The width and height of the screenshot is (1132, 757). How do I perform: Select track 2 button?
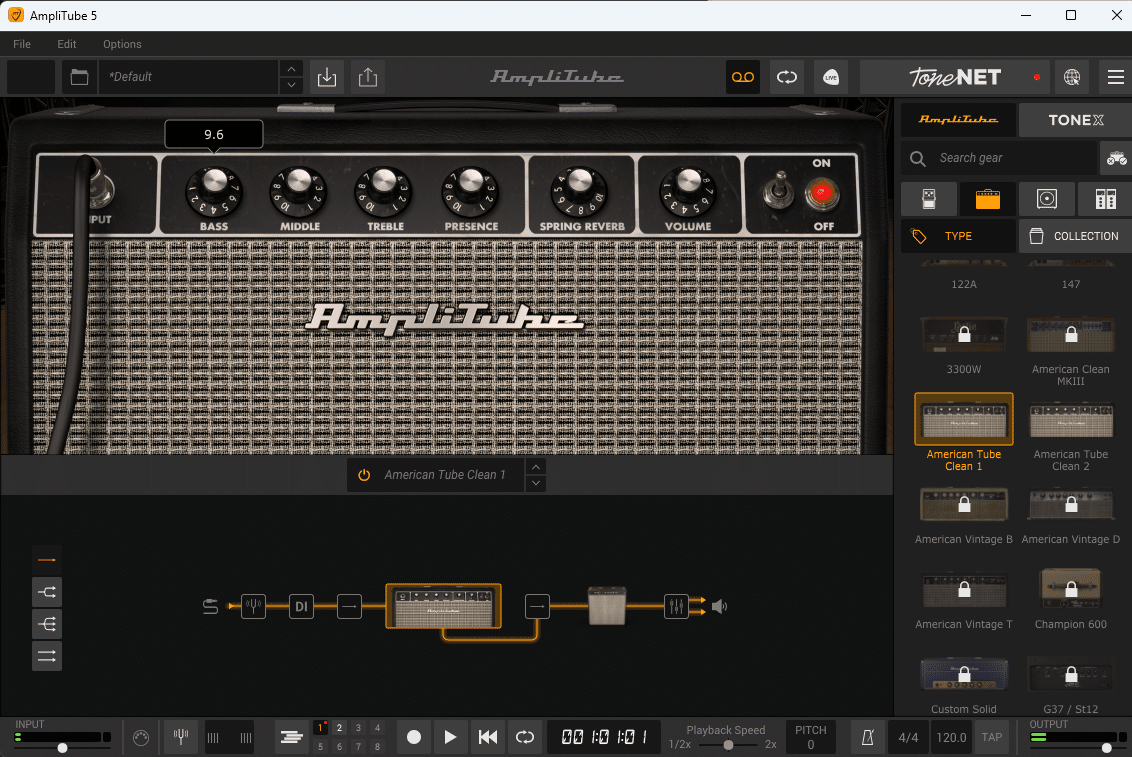coord(339,728)
